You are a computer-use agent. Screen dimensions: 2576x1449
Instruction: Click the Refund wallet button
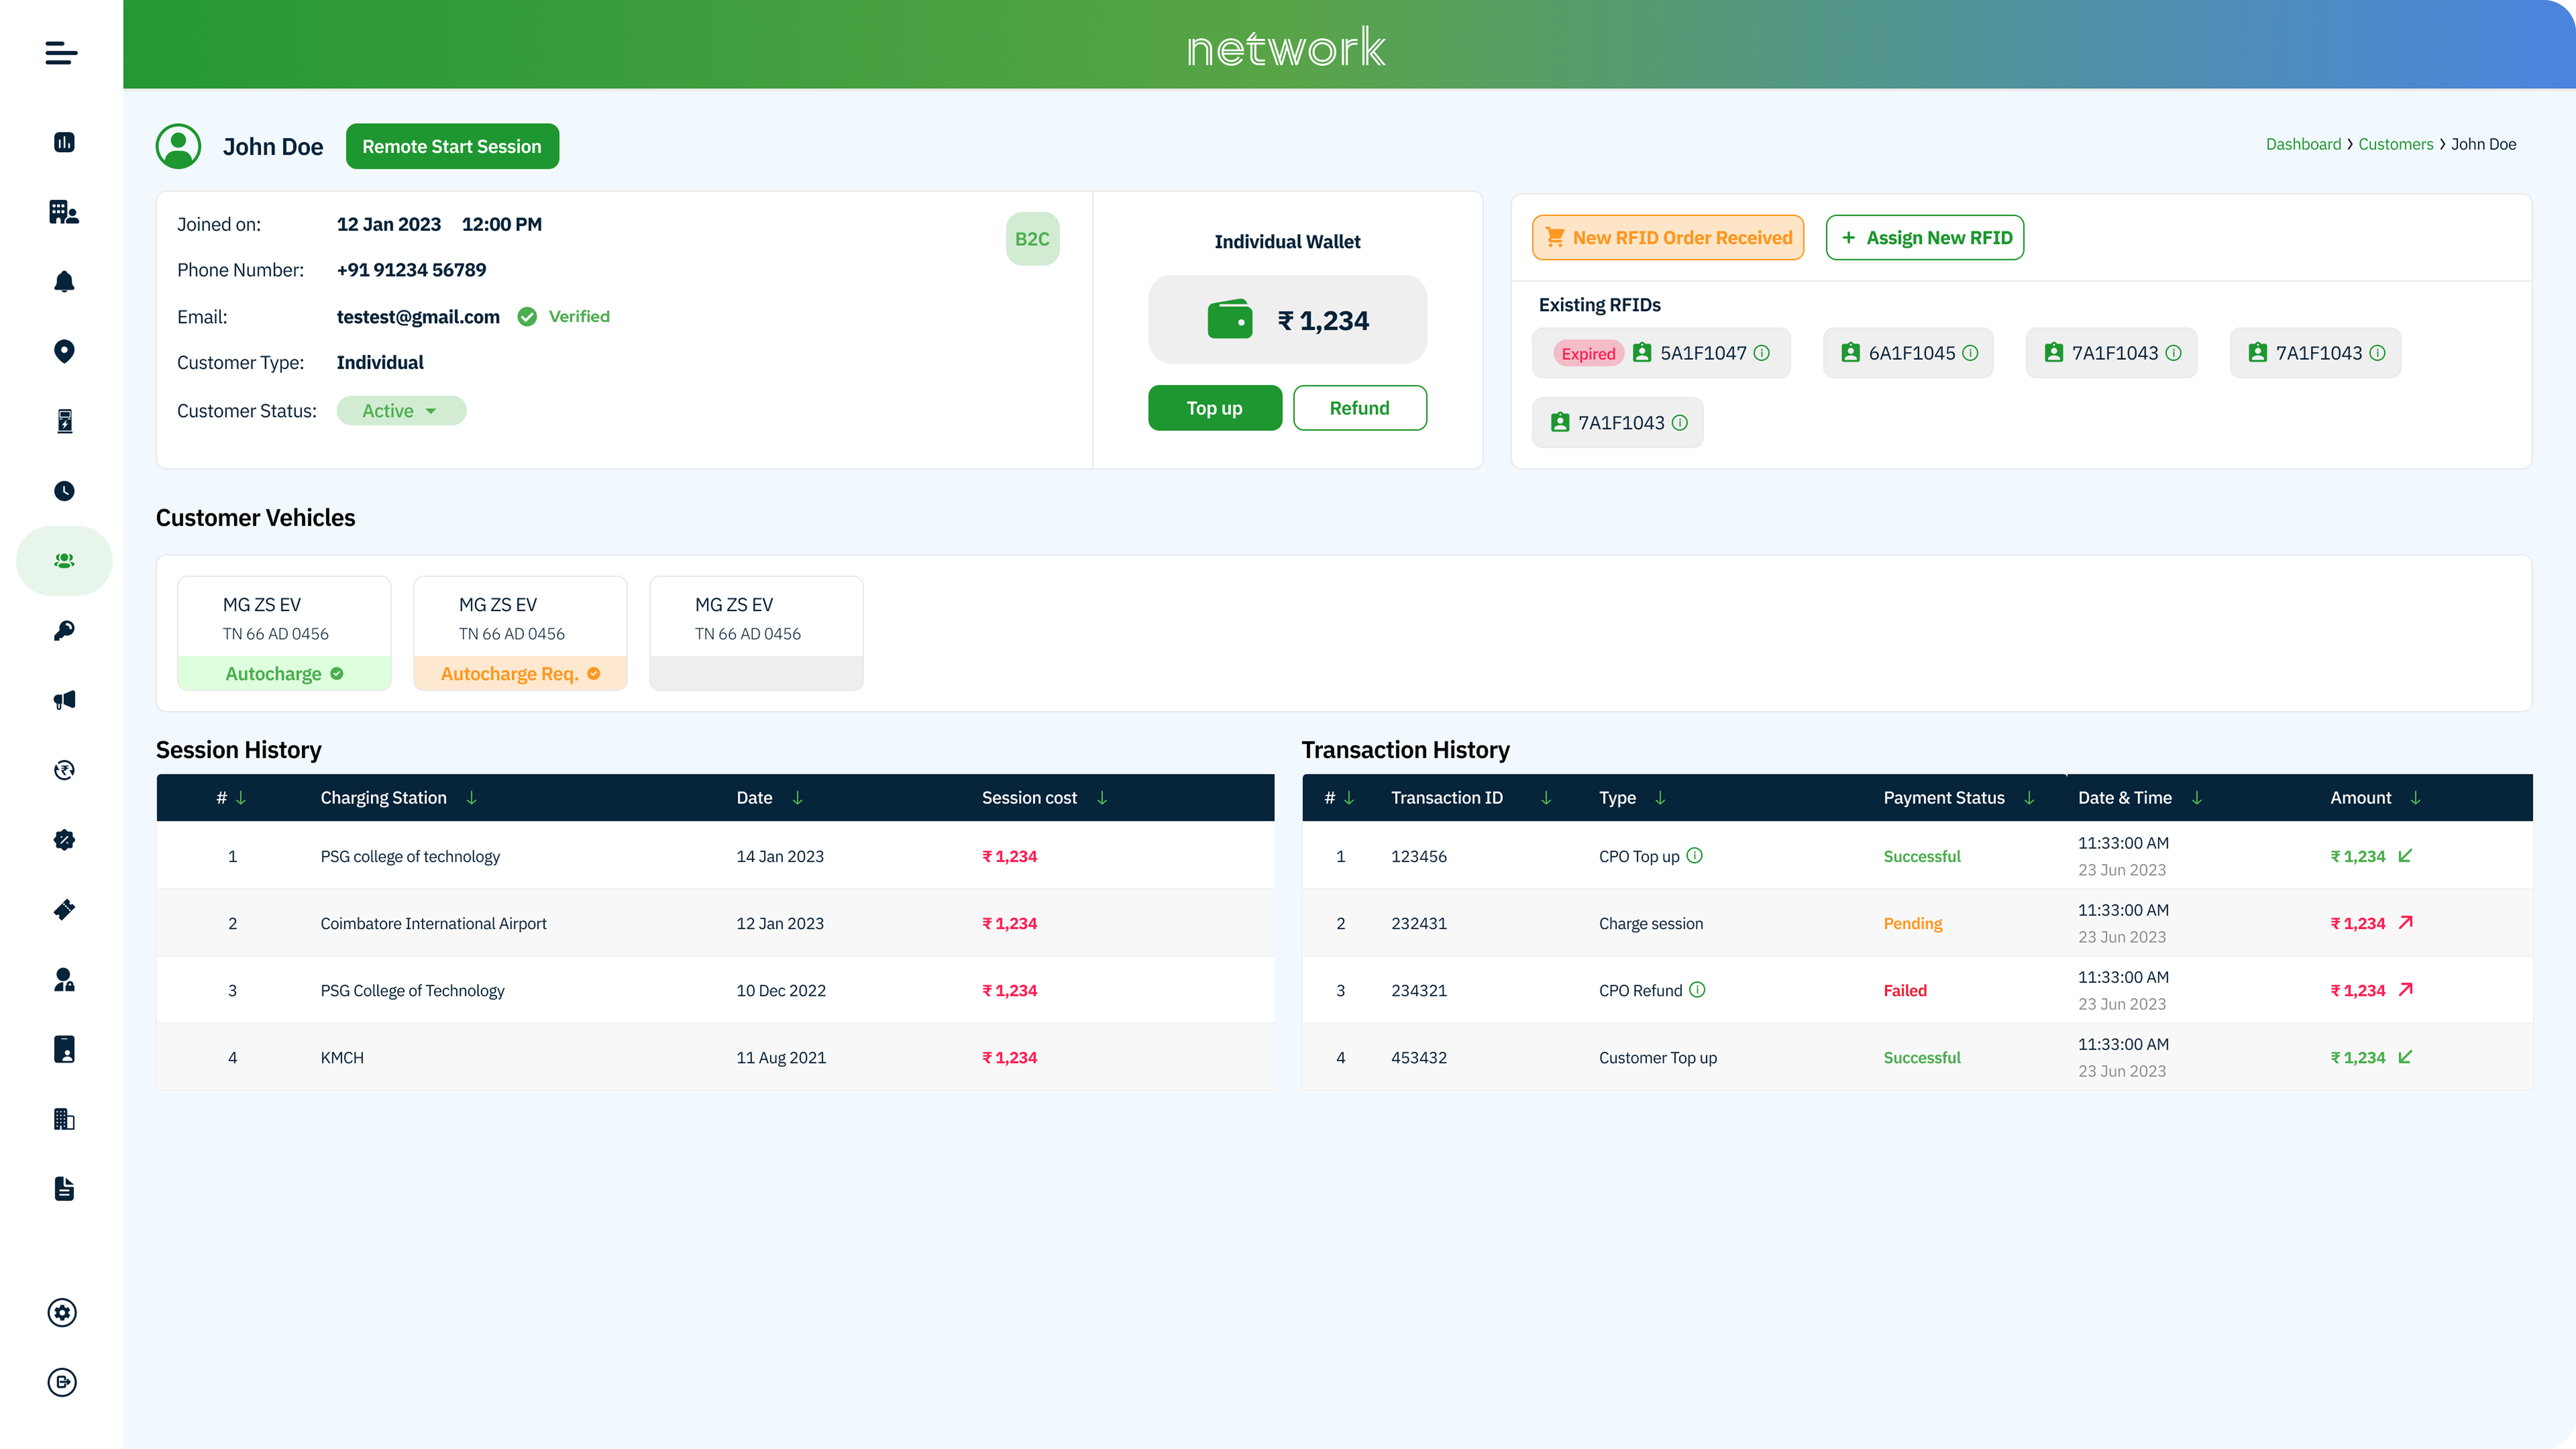1360,408
